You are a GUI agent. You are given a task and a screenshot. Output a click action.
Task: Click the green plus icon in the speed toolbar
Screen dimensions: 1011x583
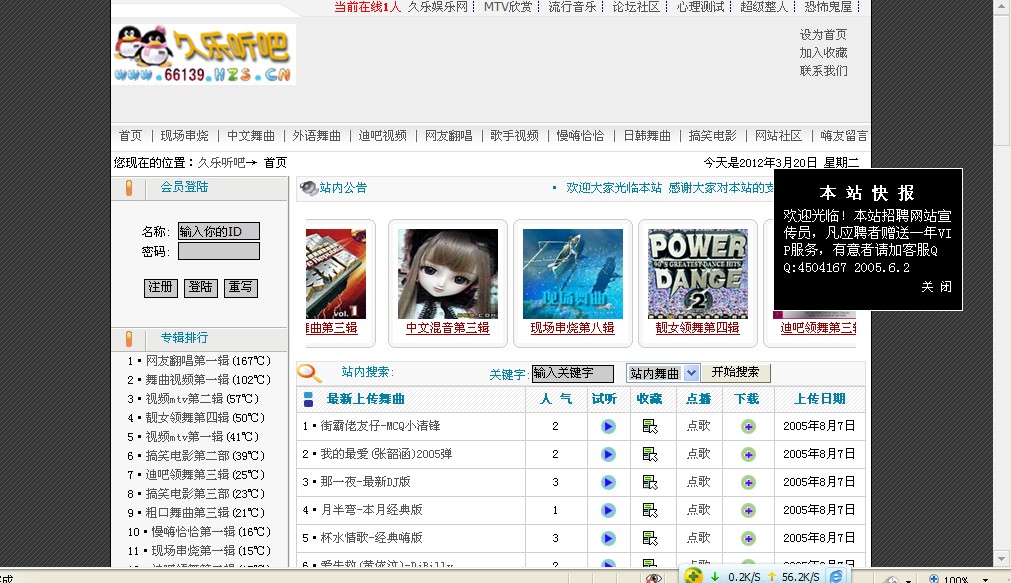[x=693, y=576]
